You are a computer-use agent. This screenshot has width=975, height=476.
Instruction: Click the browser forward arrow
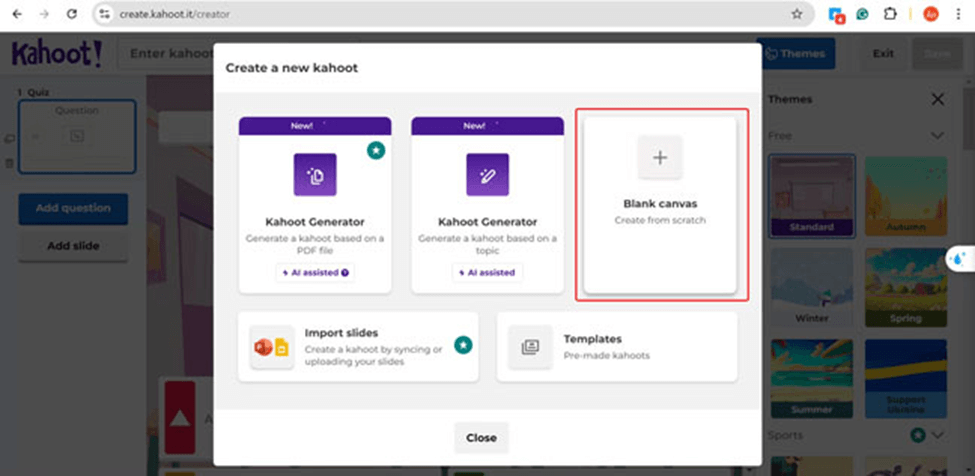pos(44,14)
